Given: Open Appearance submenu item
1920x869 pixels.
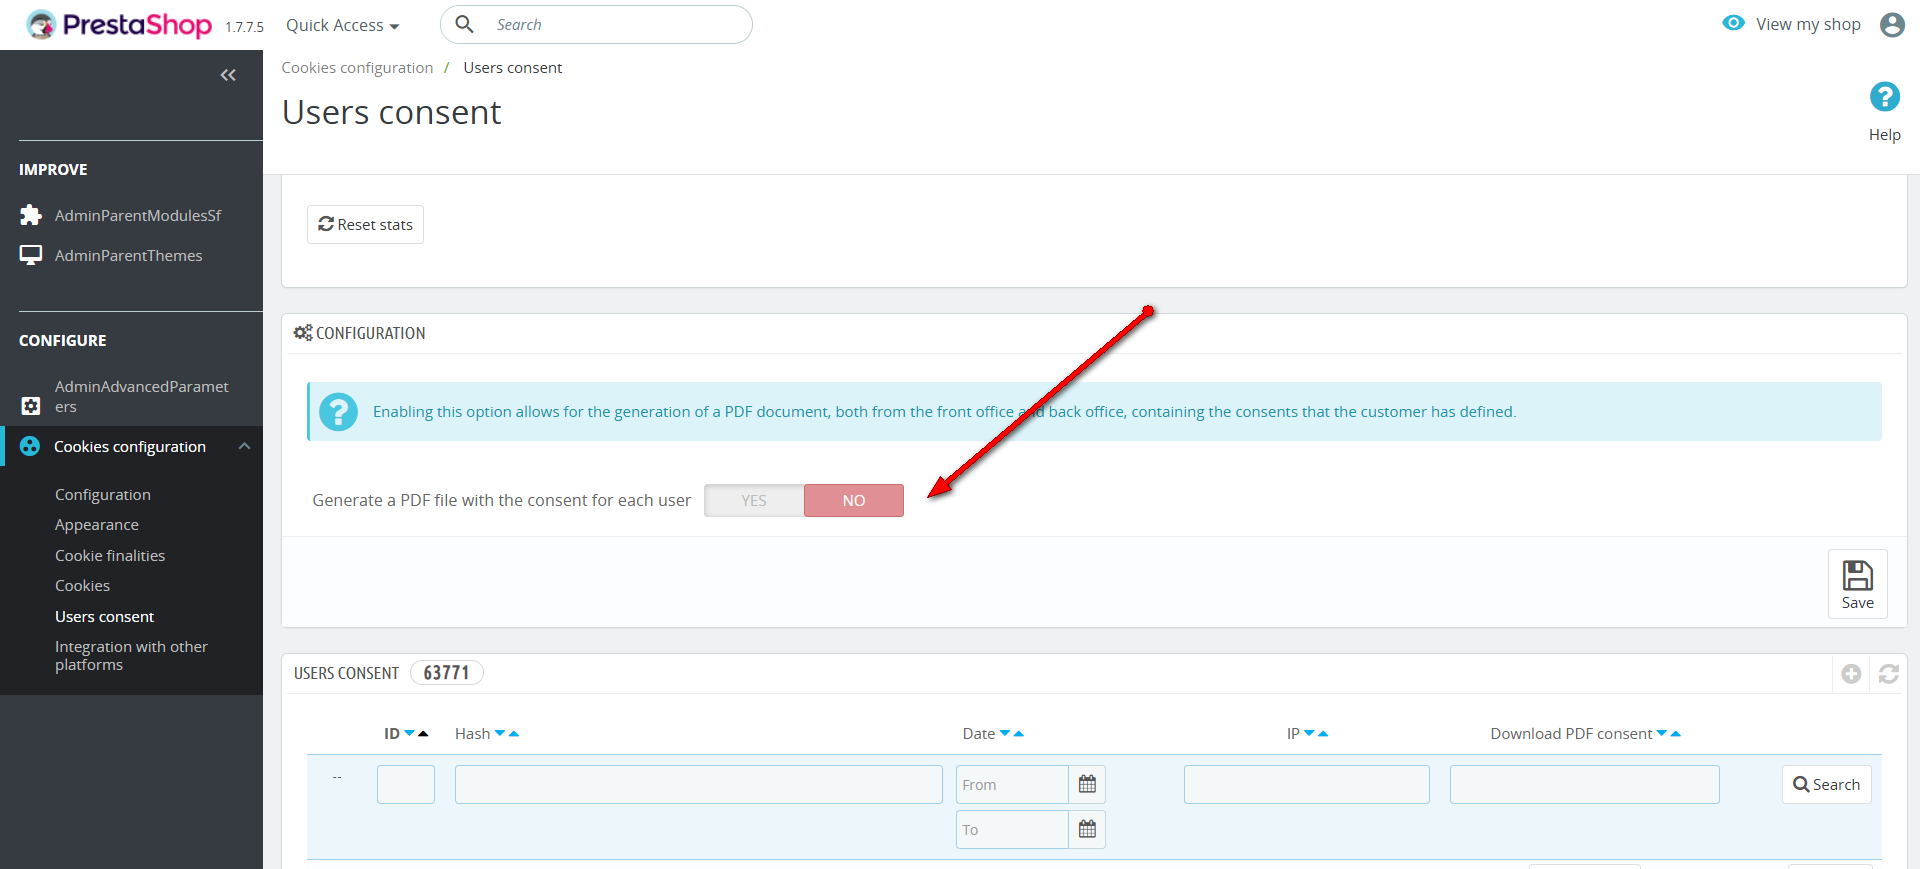Looking at the screenshot, I should tap(97, 524).
